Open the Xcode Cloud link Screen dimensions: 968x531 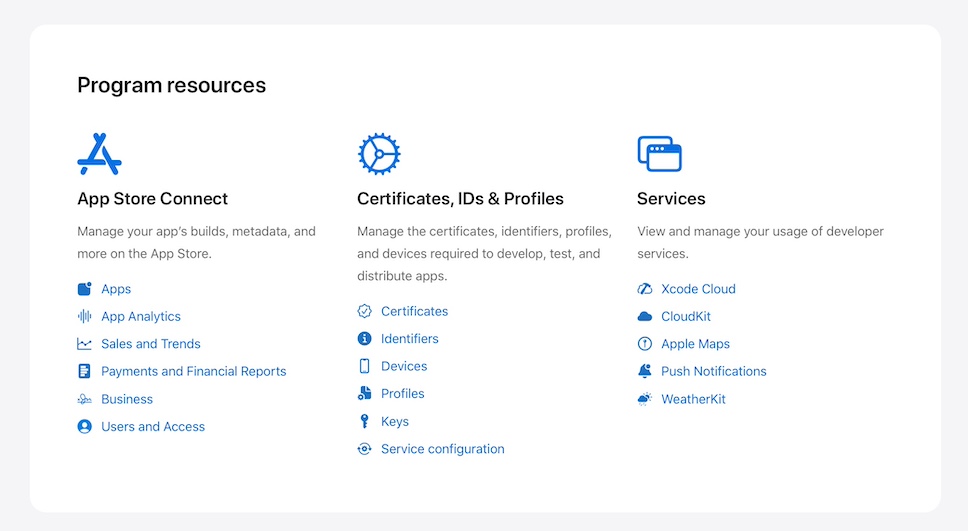click(698, 289)
